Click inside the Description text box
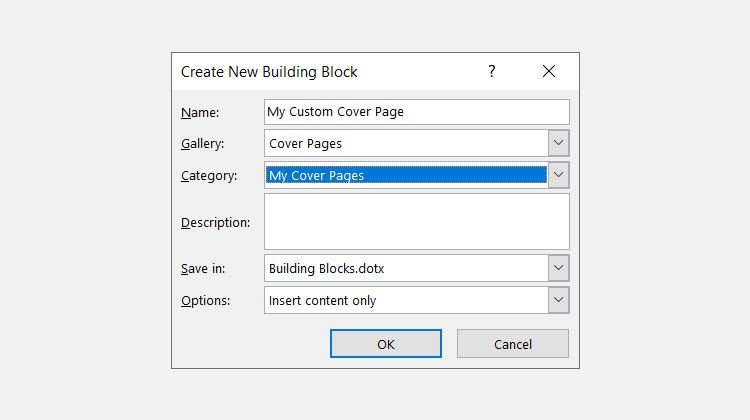This screenshot has width=750, height=420. (417, 221)
